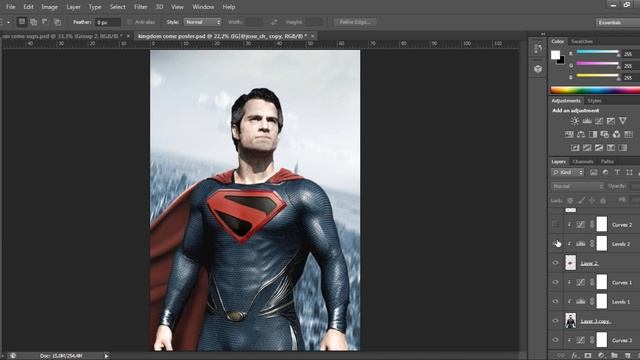Expand the collapsed panels double-arrow
Screen dimensions: 640x360
pos(542,34)
